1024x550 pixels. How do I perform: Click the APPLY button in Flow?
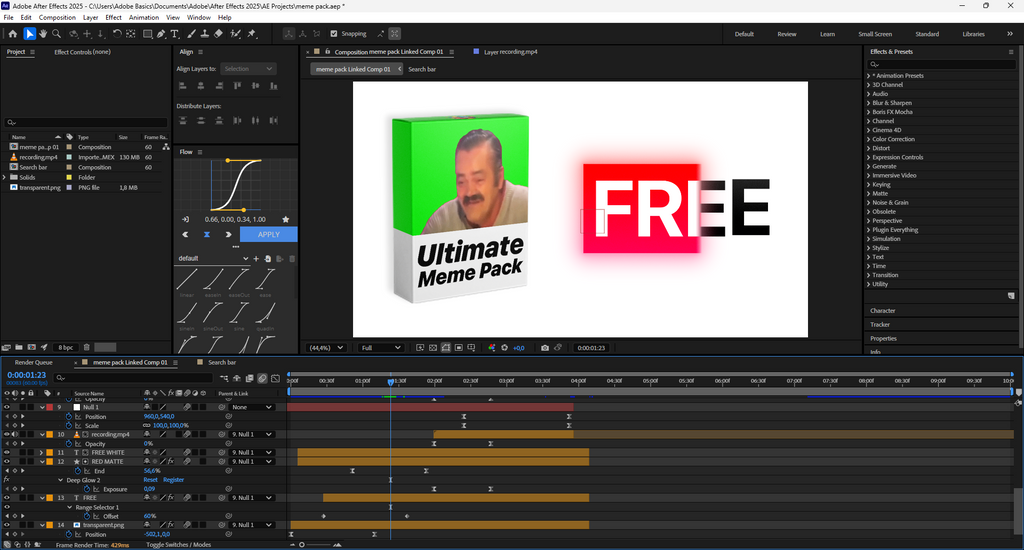268,234
